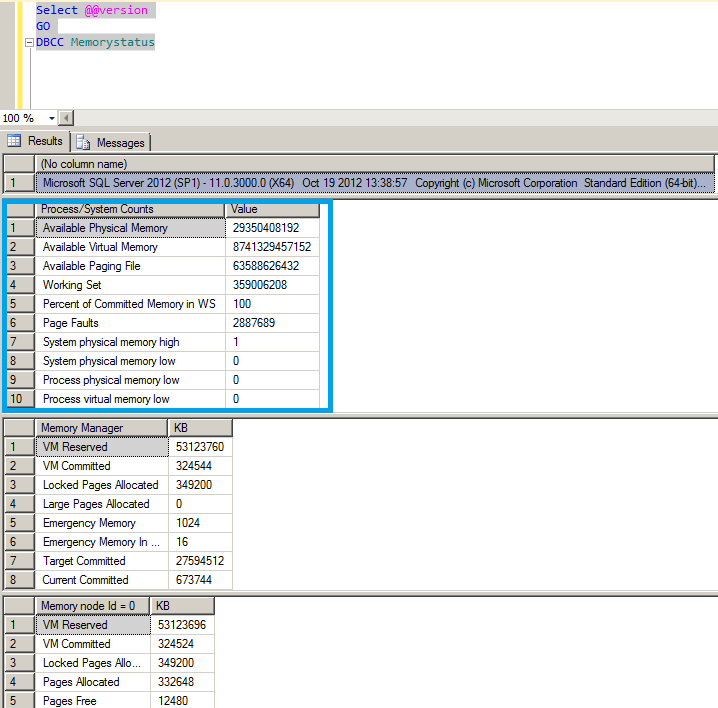
Task: Click the Memory node Id = 0 header
Action: tap(92, 606)
